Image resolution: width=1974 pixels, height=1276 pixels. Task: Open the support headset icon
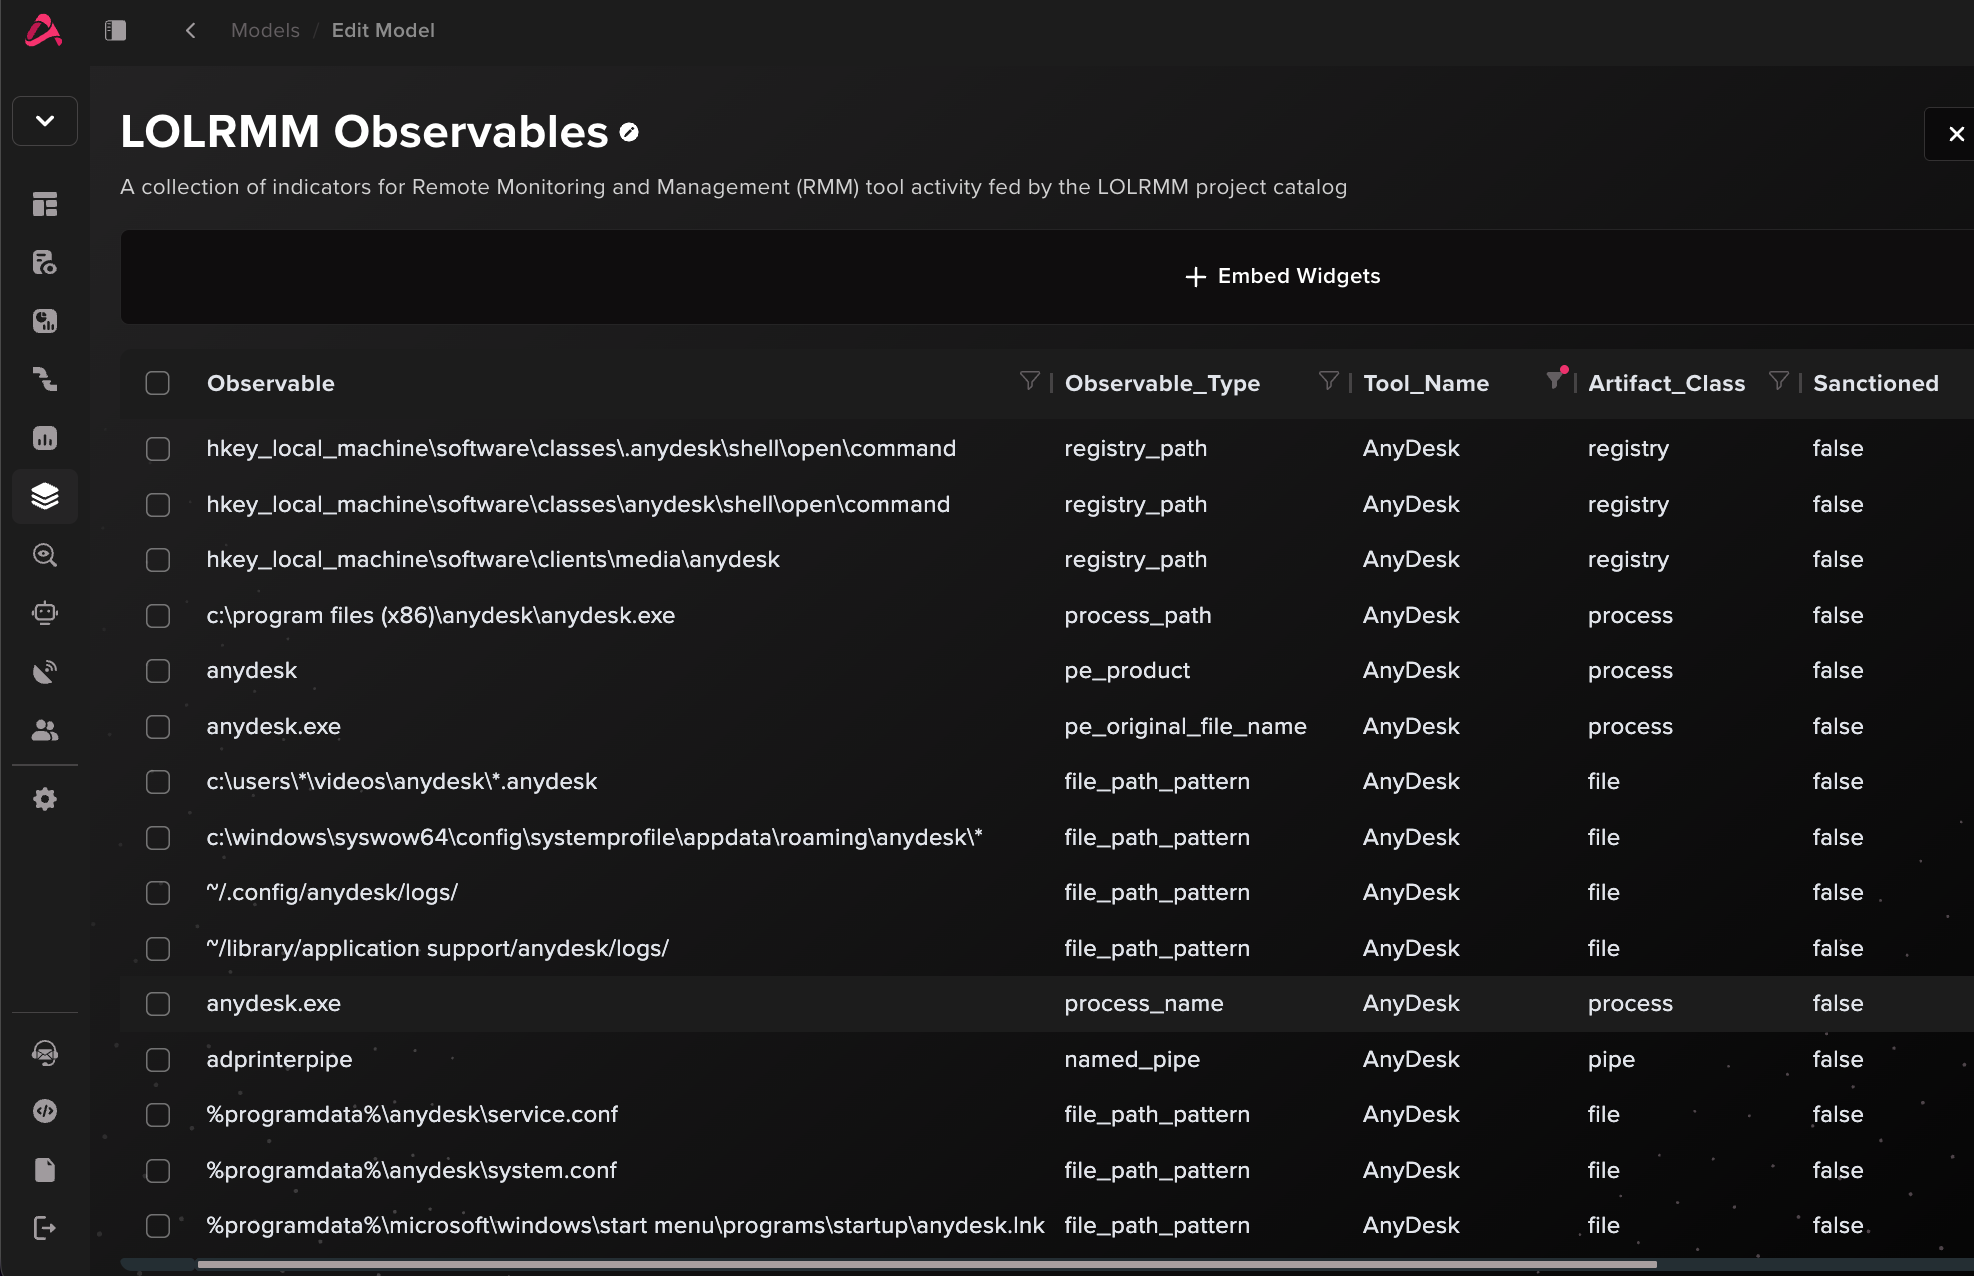(45, 1053)
